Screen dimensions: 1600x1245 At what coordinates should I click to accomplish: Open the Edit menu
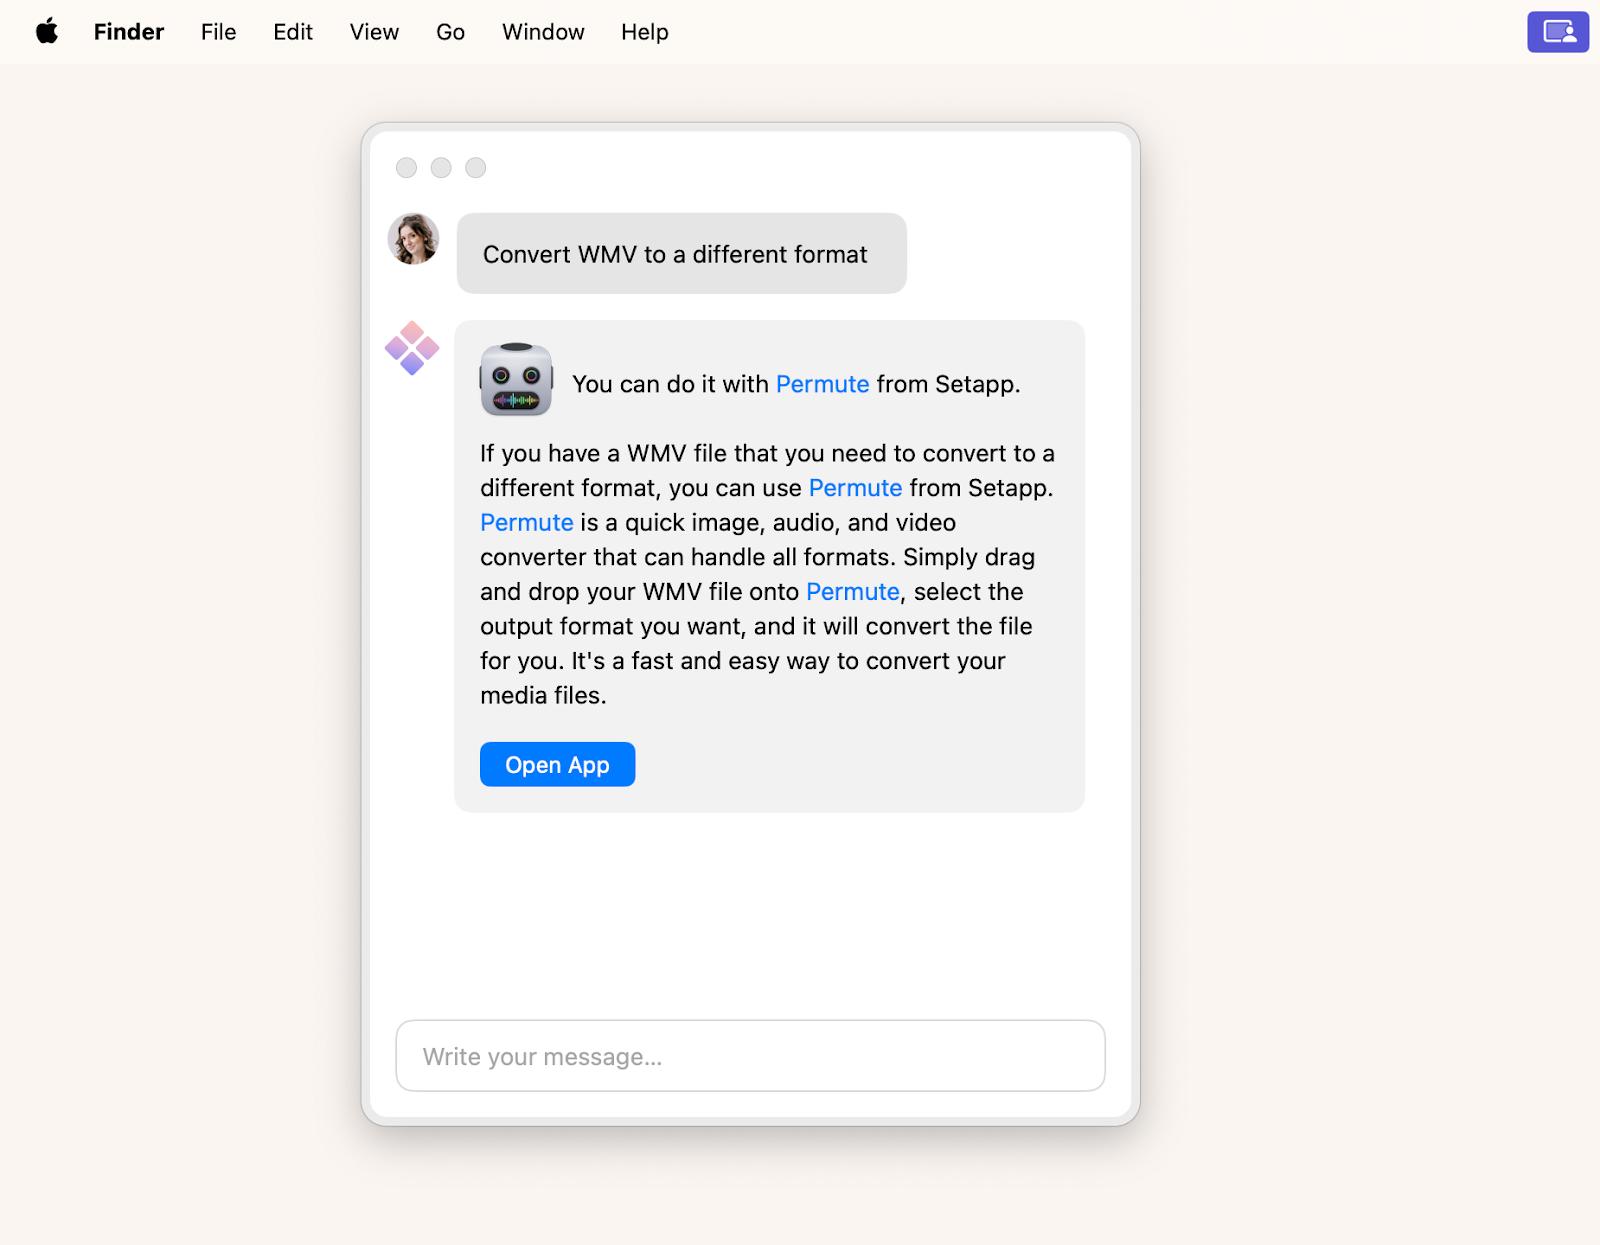pos(293,32)
